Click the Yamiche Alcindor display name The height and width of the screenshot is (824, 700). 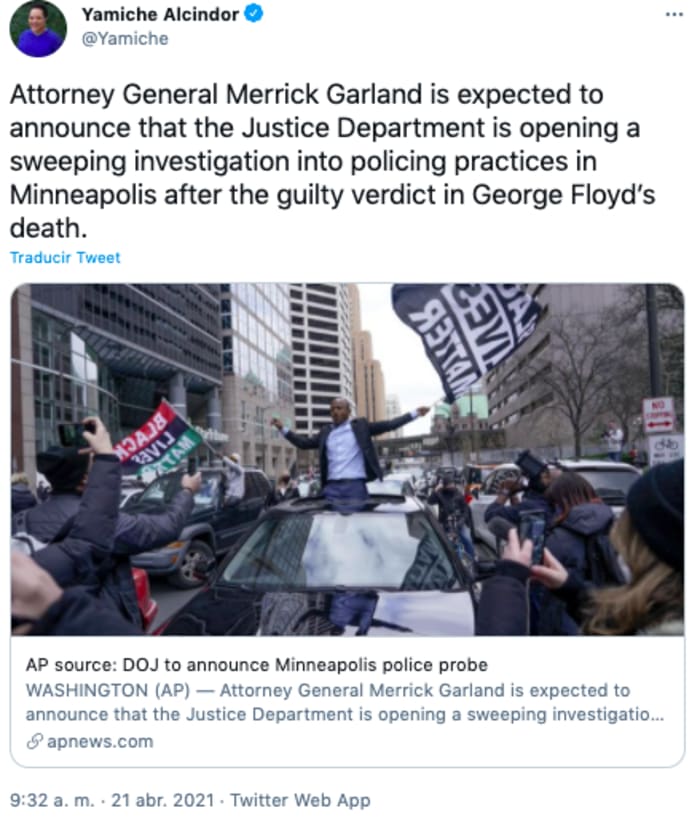coord(160,15)
